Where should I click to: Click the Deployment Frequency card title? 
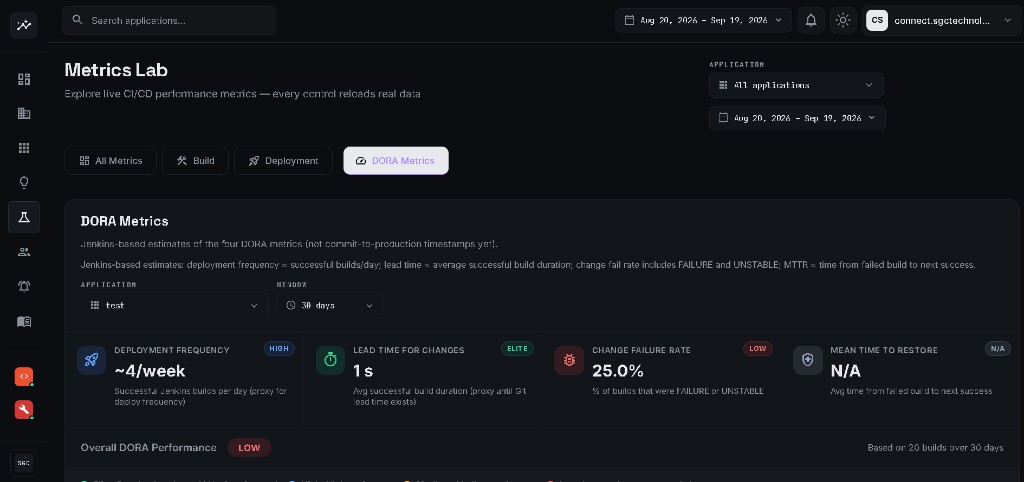[x=172, y=350]
